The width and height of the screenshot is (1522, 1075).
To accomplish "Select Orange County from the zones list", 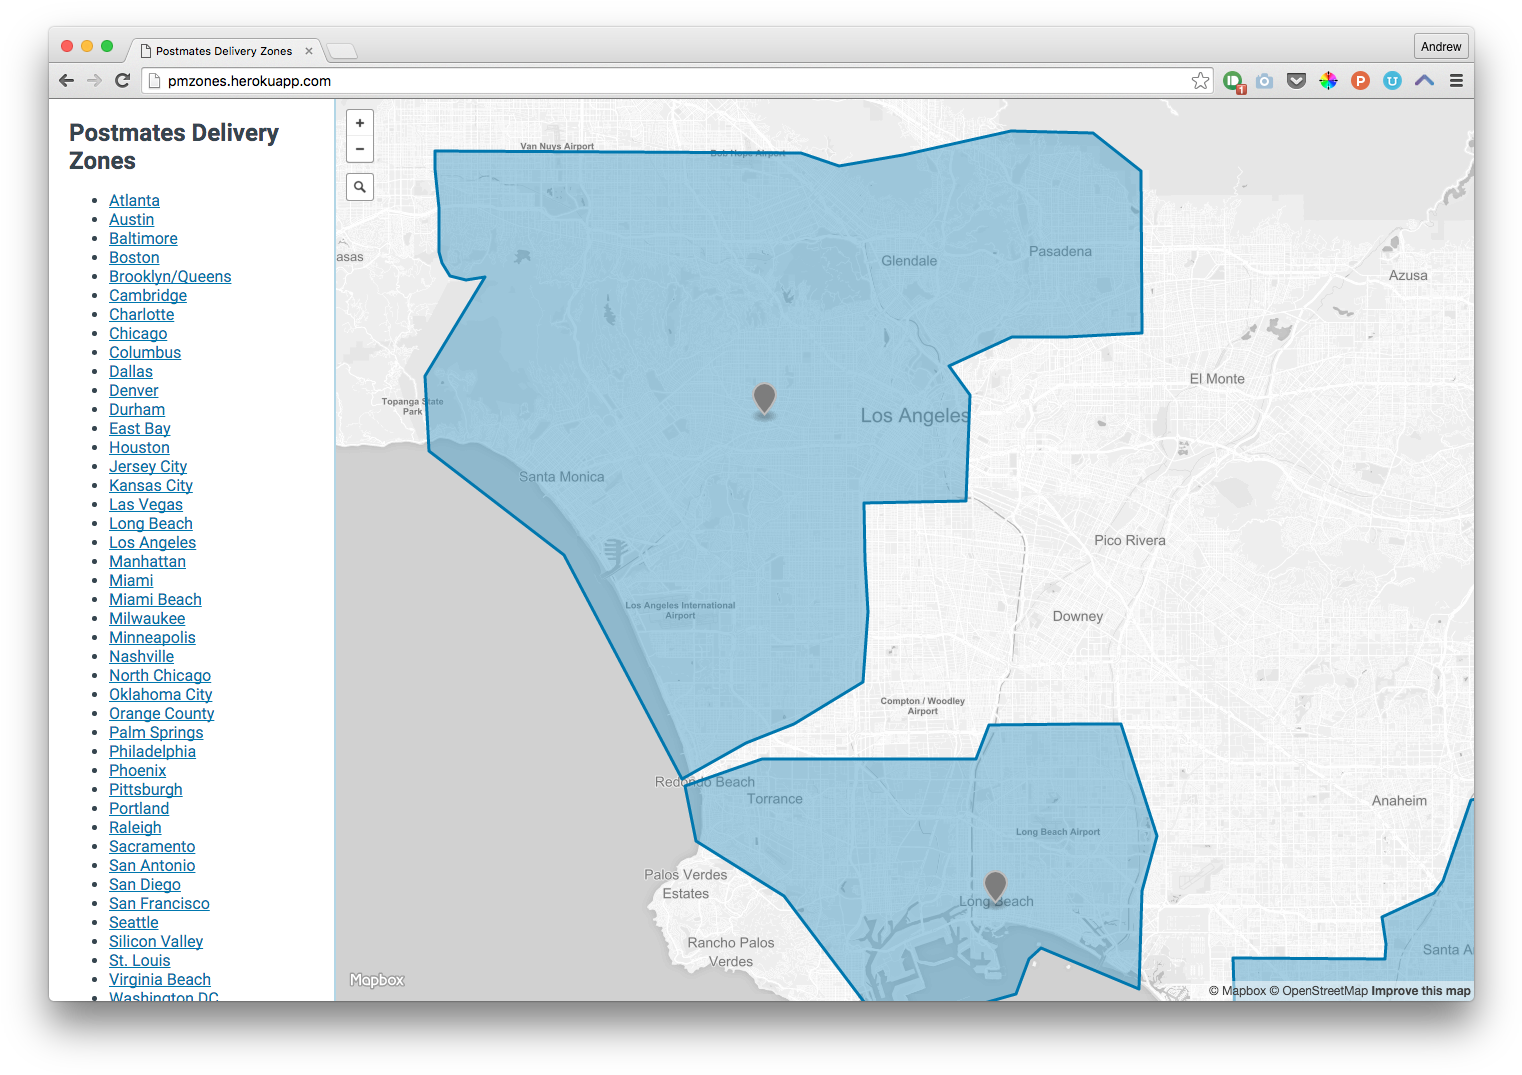I will tap(161, 714).
